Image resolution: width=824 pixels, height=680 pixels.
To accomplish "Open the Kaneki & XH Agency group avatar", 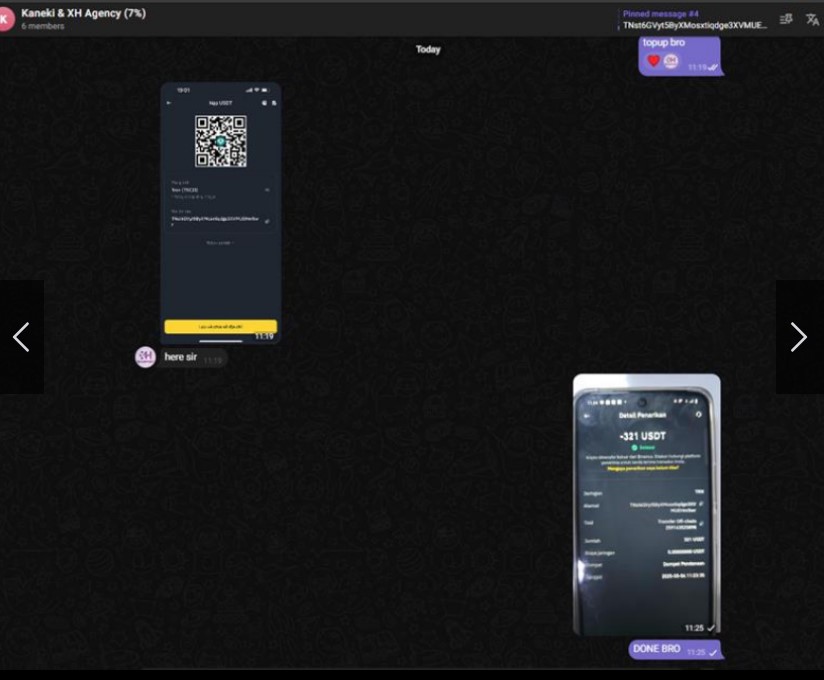I will [x=7, y=19].
